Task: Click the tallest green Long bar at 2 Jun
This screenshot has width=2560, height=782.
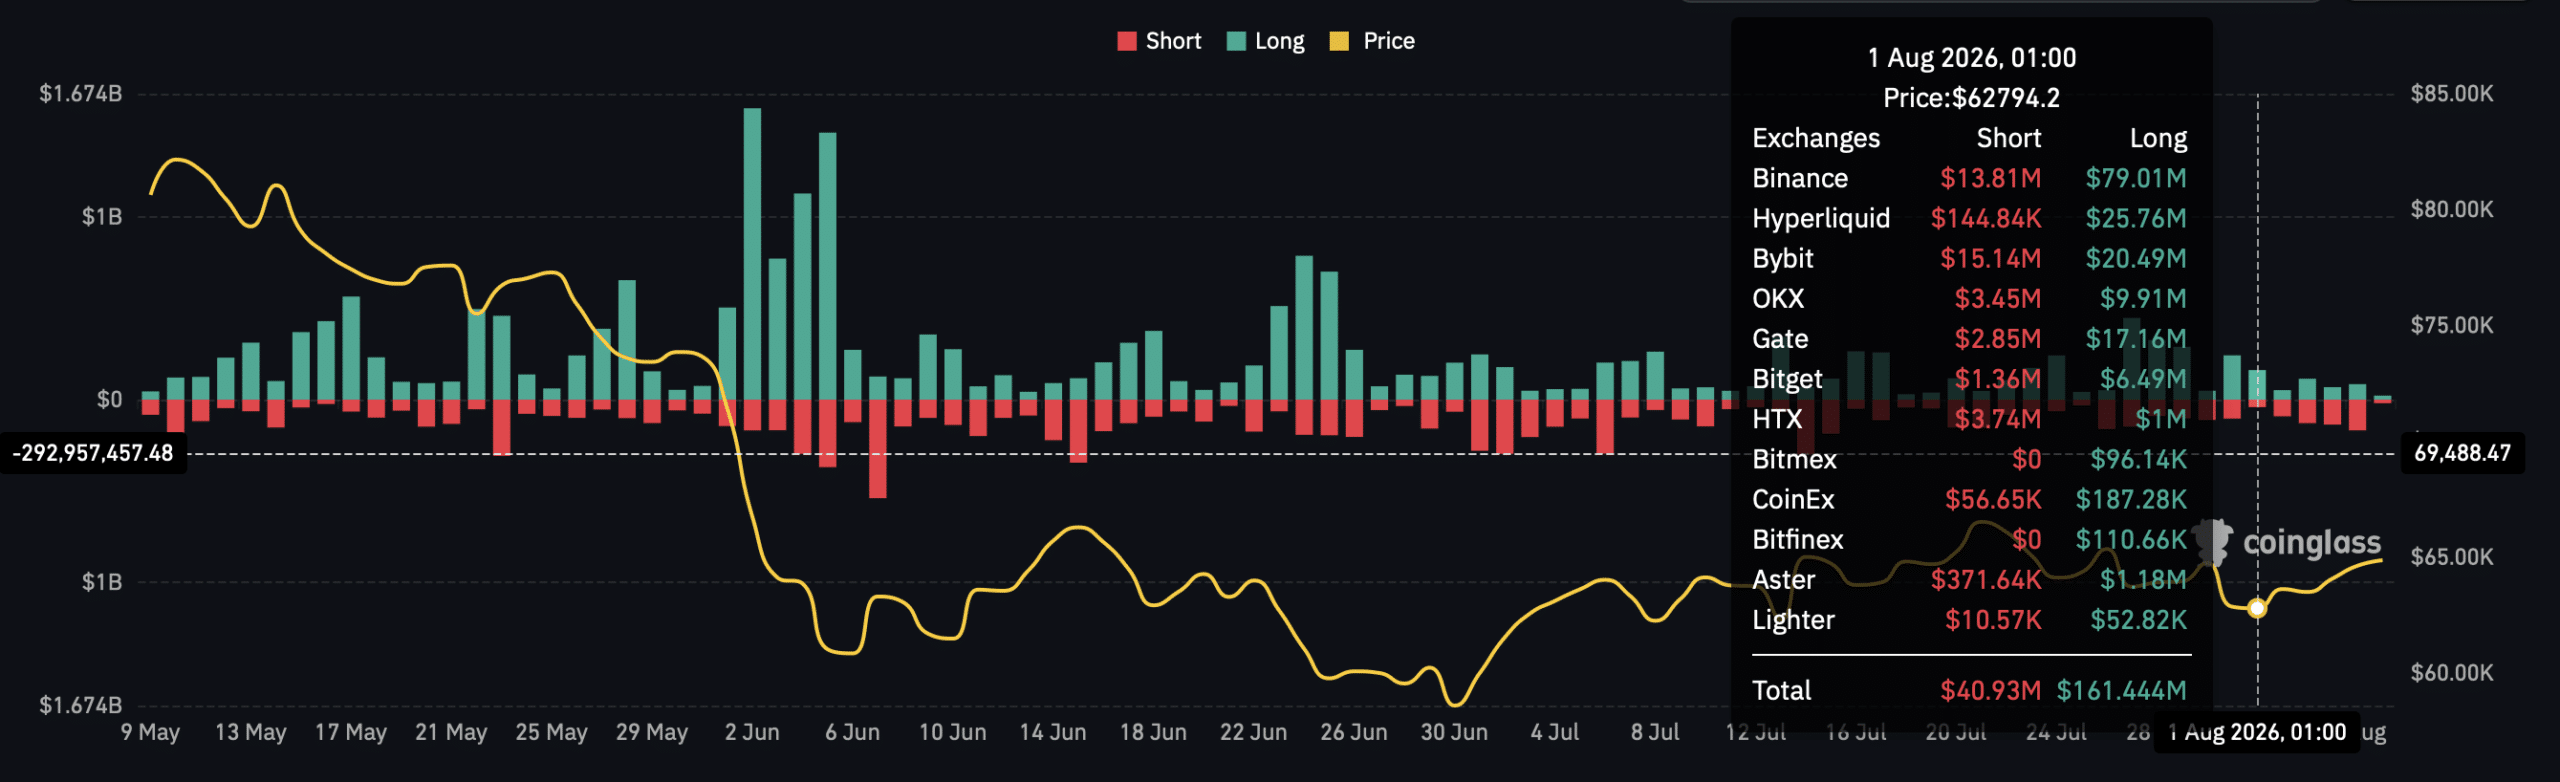Action: [x=752, y=254]
